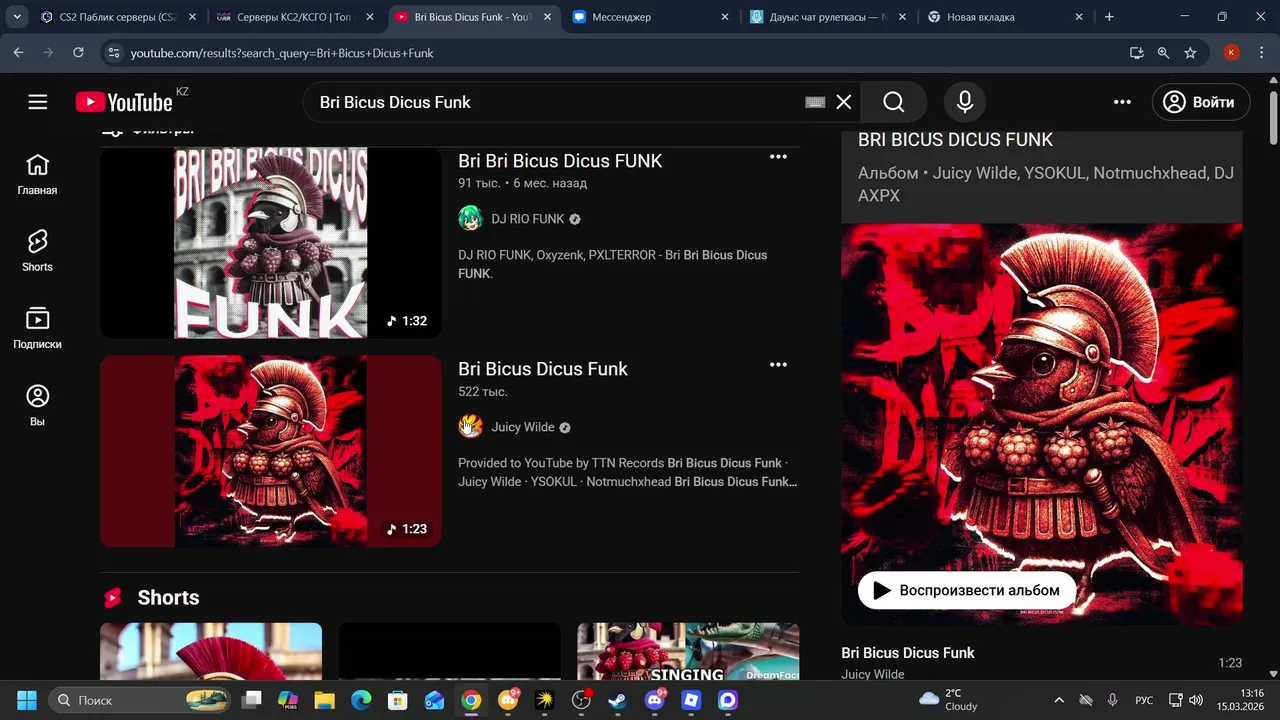Switch keyboard language РУС indicator
Image resolution: width=1280 pixels, height=720 pixels.
(1144, 700)
